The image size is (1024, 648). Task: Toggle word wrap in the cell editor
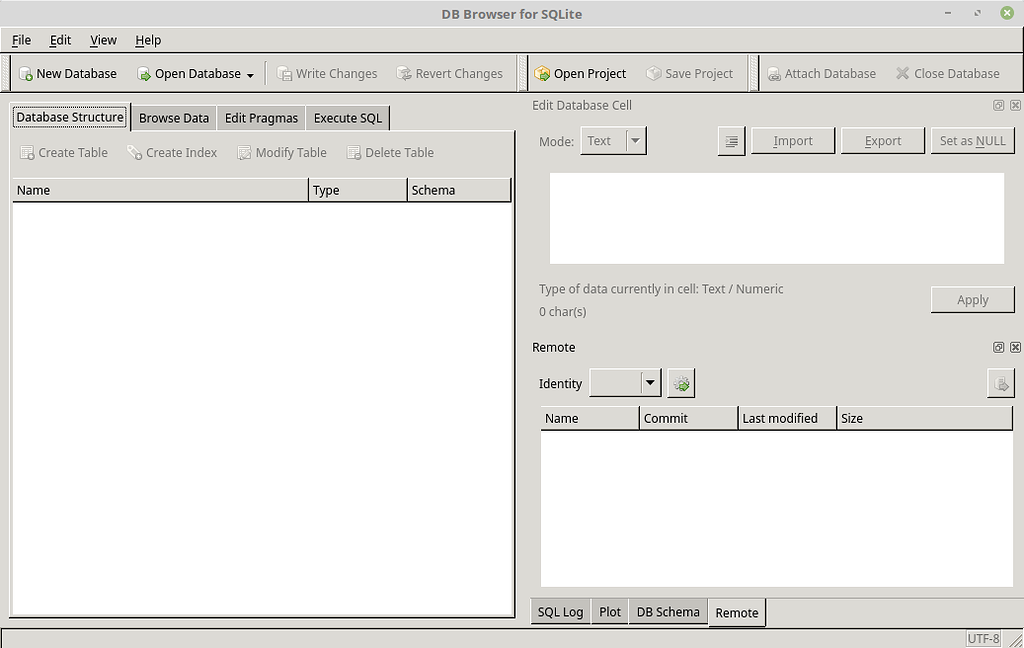[731, 140]
